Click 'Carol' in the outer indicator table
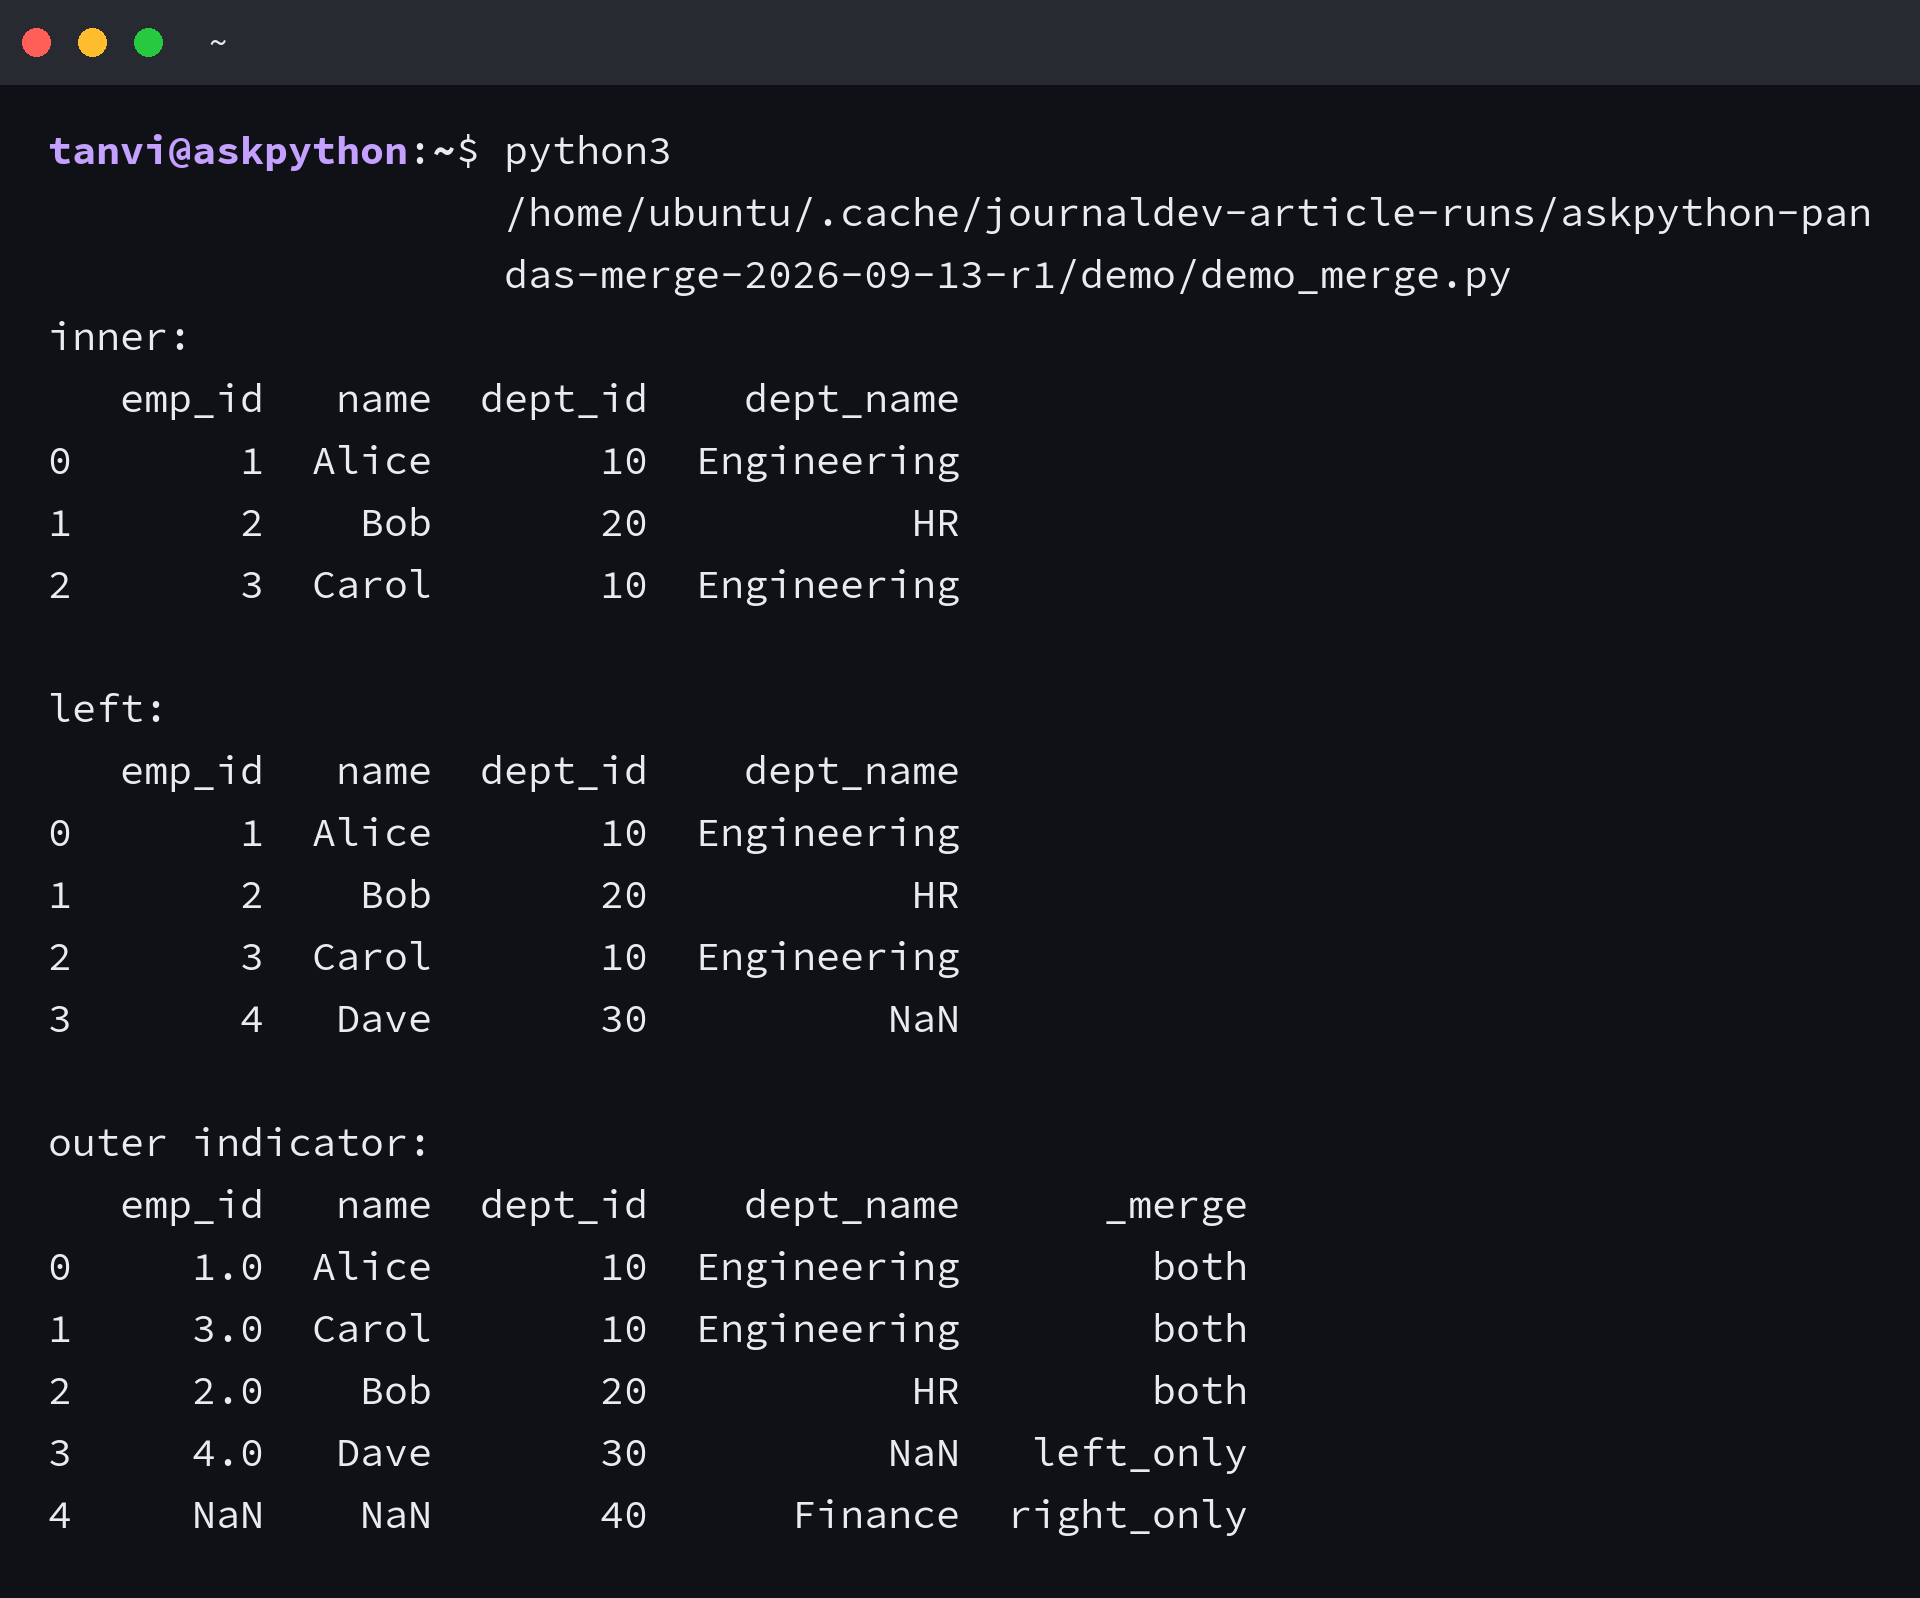This screenshot has width=1920, height=1598. click(372, 1329)
